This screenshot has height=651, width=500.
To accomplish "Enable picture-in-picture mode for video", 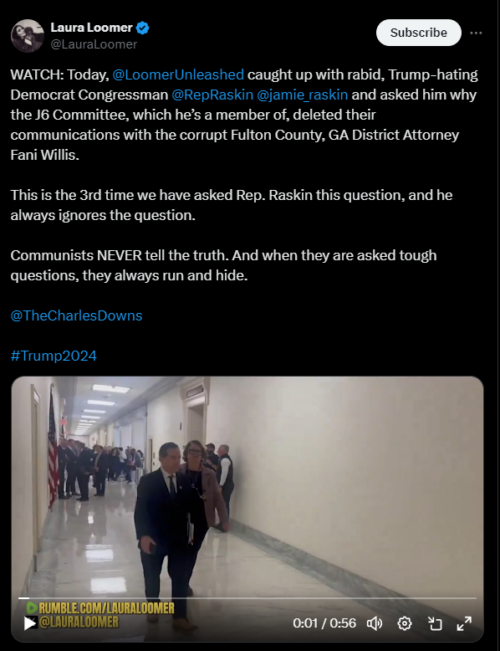I will click(x=434, y=623).
